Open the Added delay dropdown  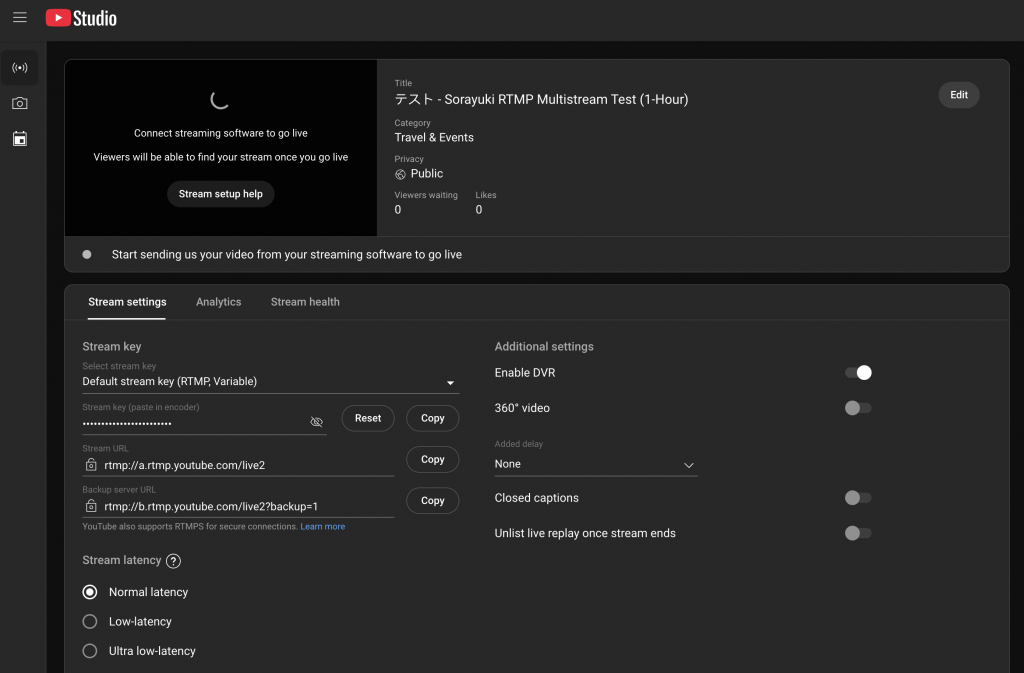click(595, 465)
